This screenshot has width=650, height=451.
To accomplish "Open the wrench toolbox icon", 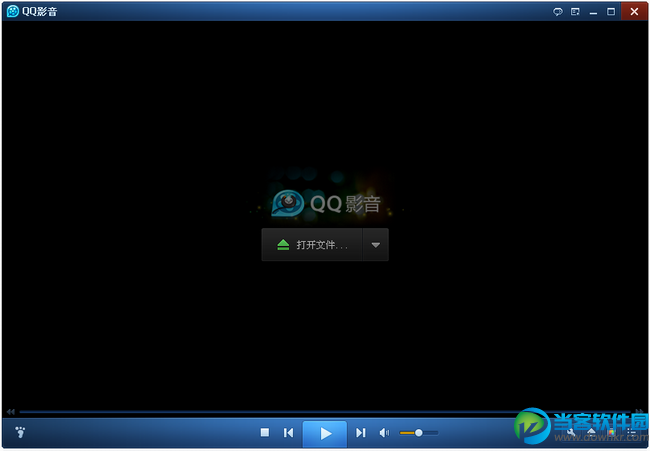I will pyautogui.click(x=571, y=433).
